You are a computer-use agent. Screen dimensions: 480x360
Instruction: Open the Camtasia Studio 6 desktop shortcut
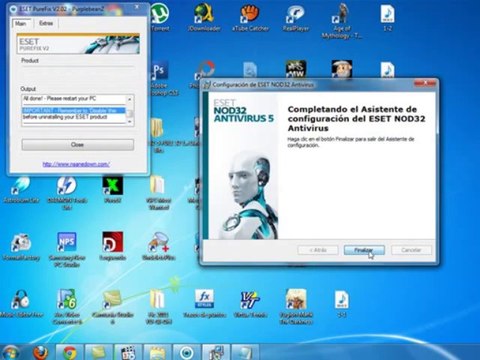[x=113, y=306]
